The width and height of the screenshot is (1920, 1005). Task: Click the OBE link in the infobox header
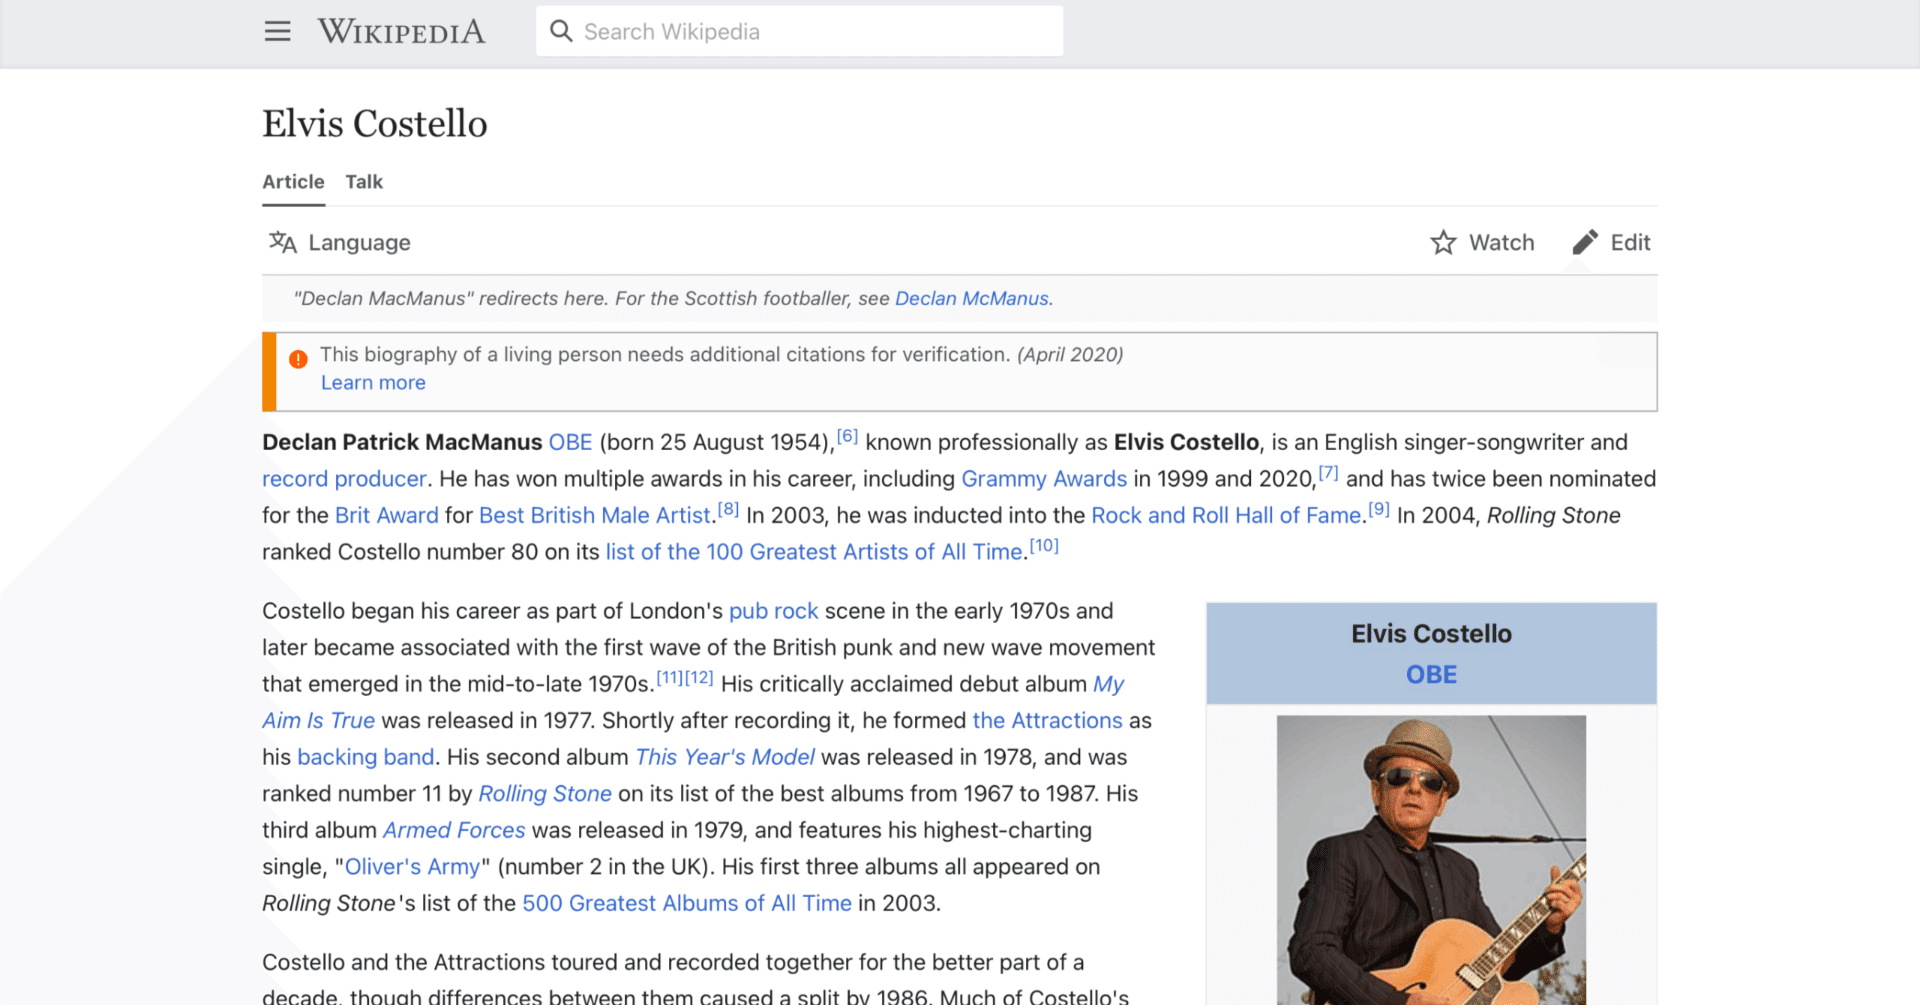click(1430, 673)
